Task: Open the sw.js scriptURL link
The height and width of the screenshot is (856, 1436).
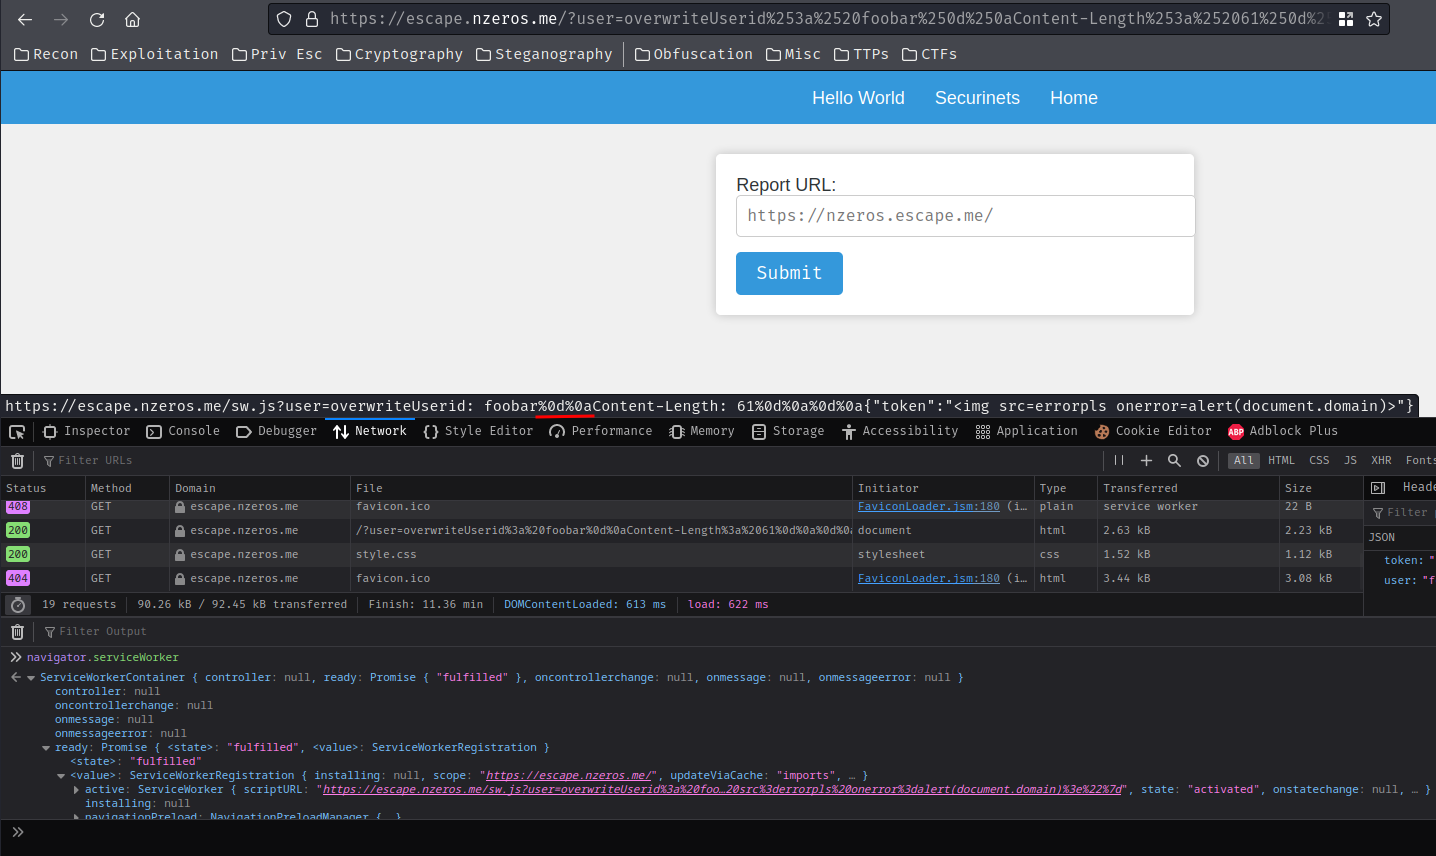Action: click(x=723, y=790)
